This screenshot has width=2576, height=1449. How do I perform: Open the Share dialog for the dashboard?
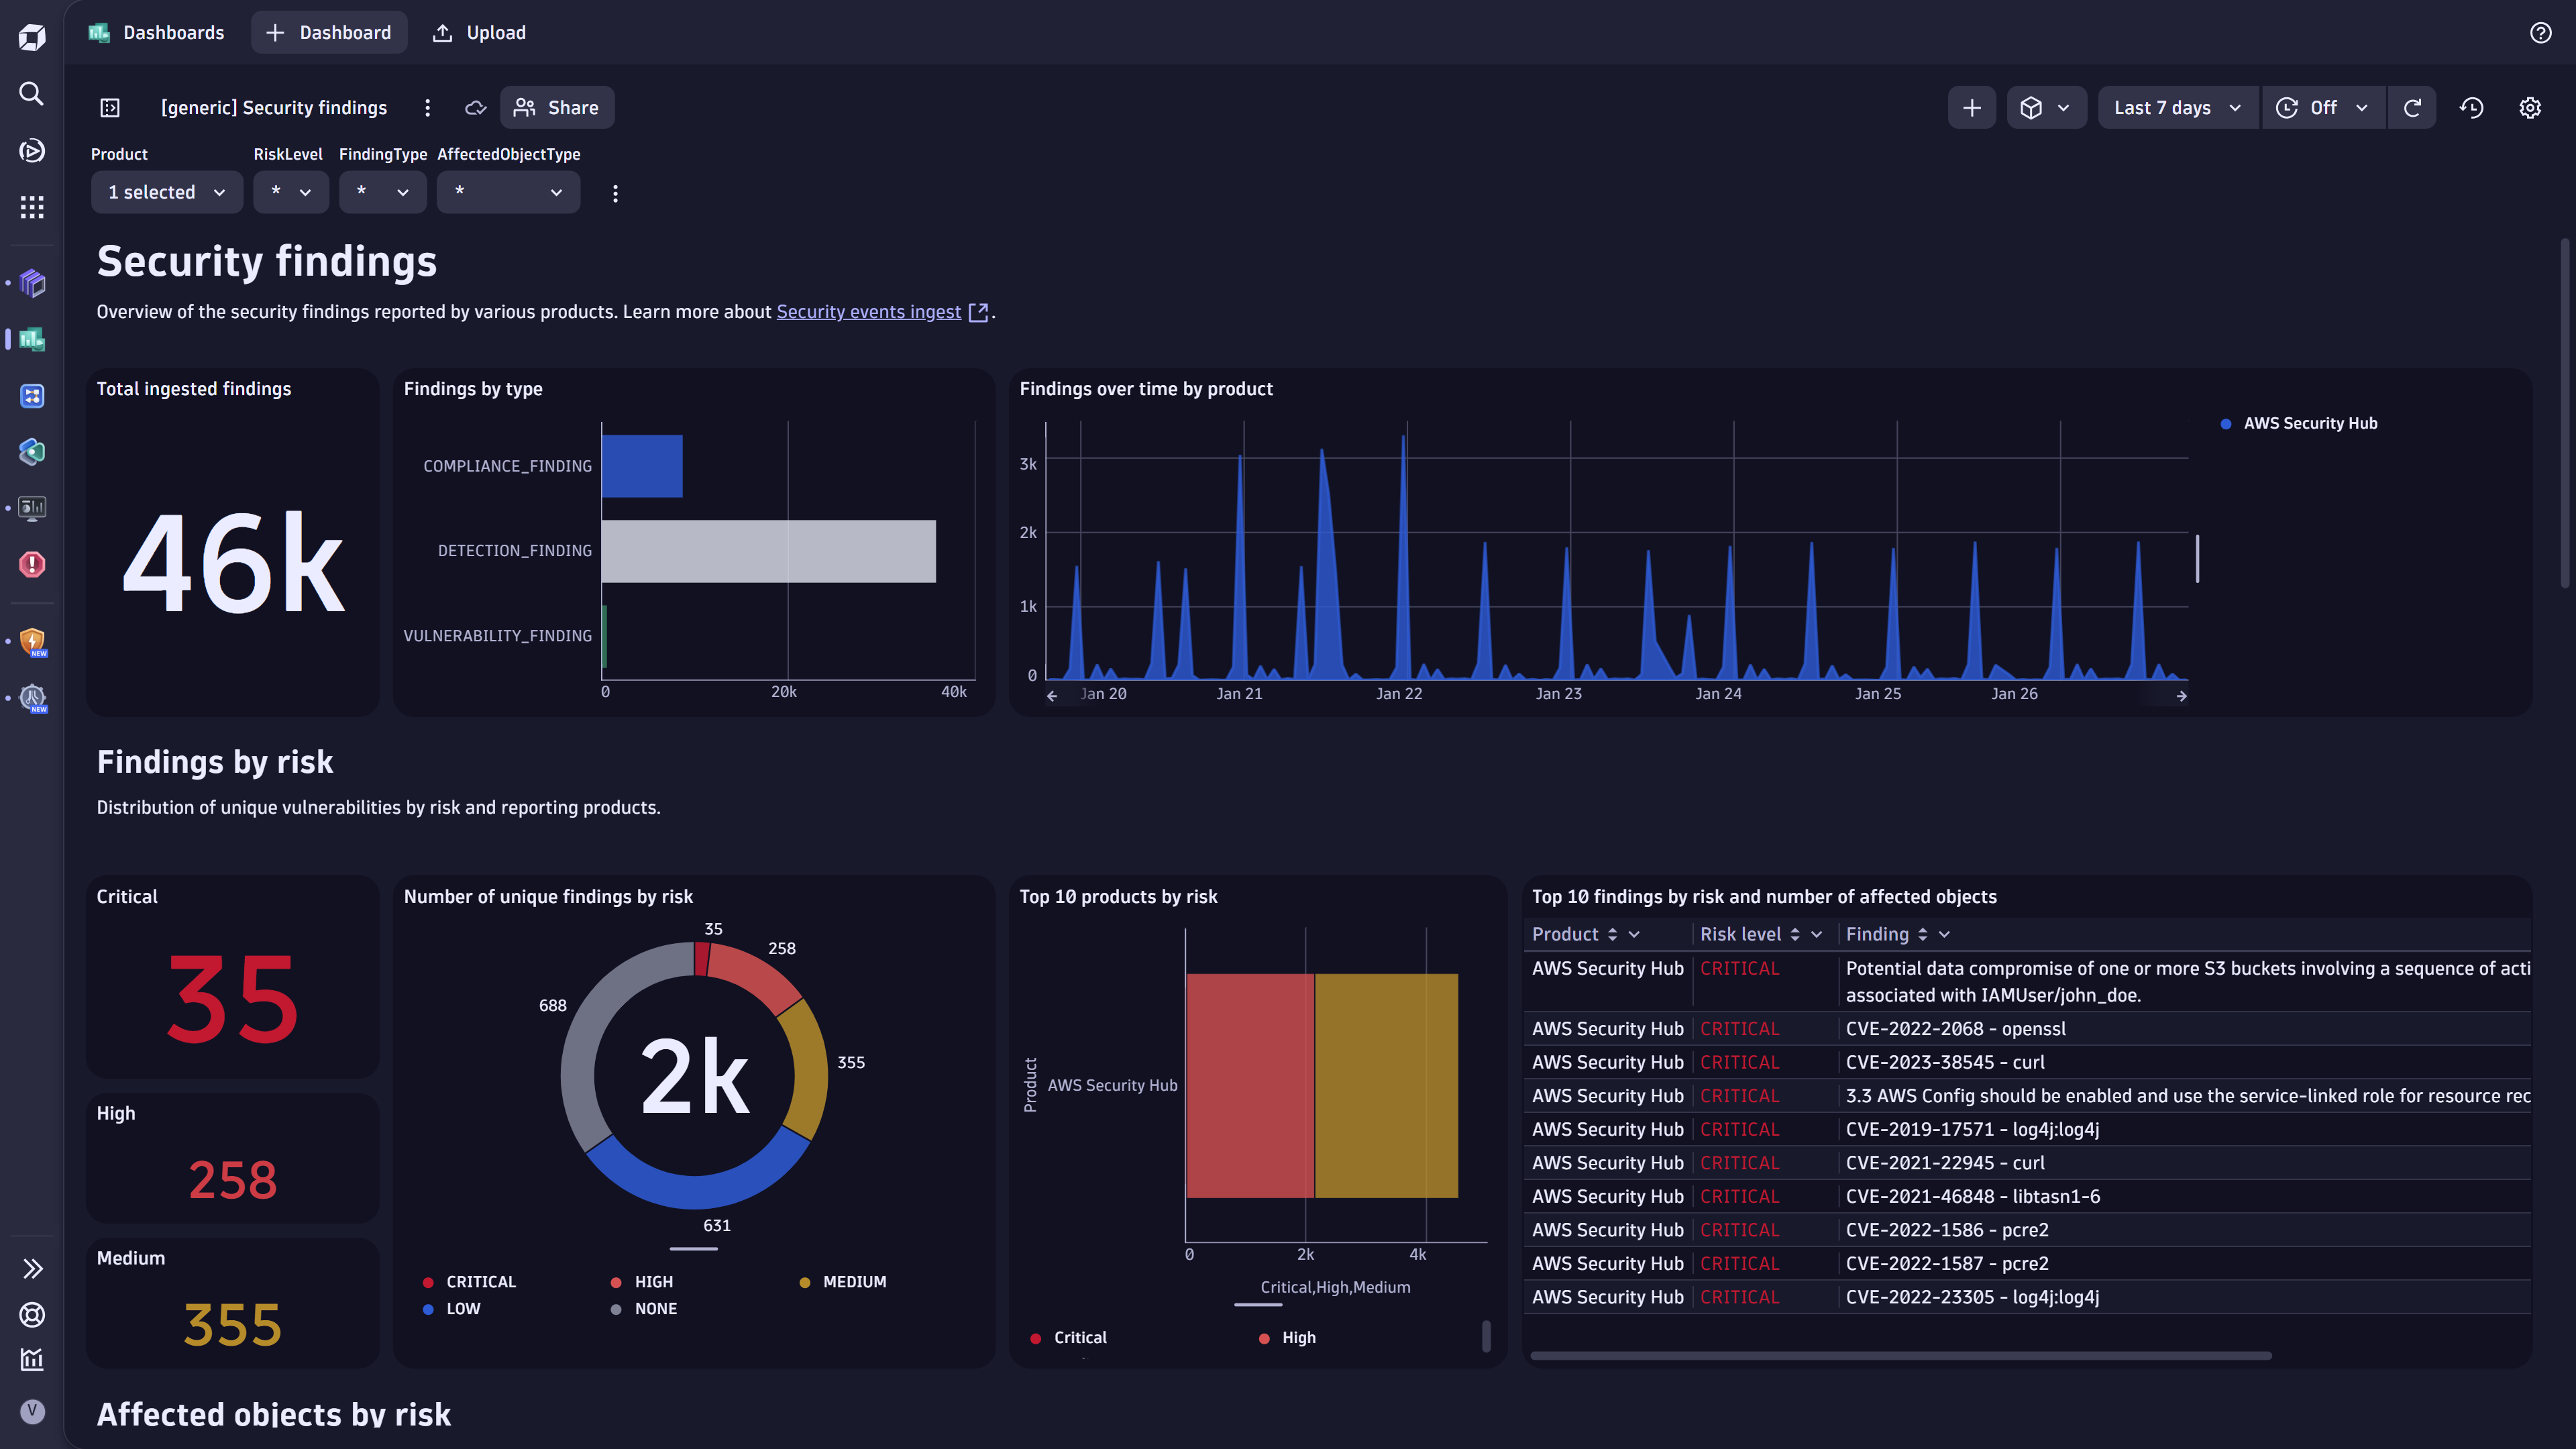[557, 107]
